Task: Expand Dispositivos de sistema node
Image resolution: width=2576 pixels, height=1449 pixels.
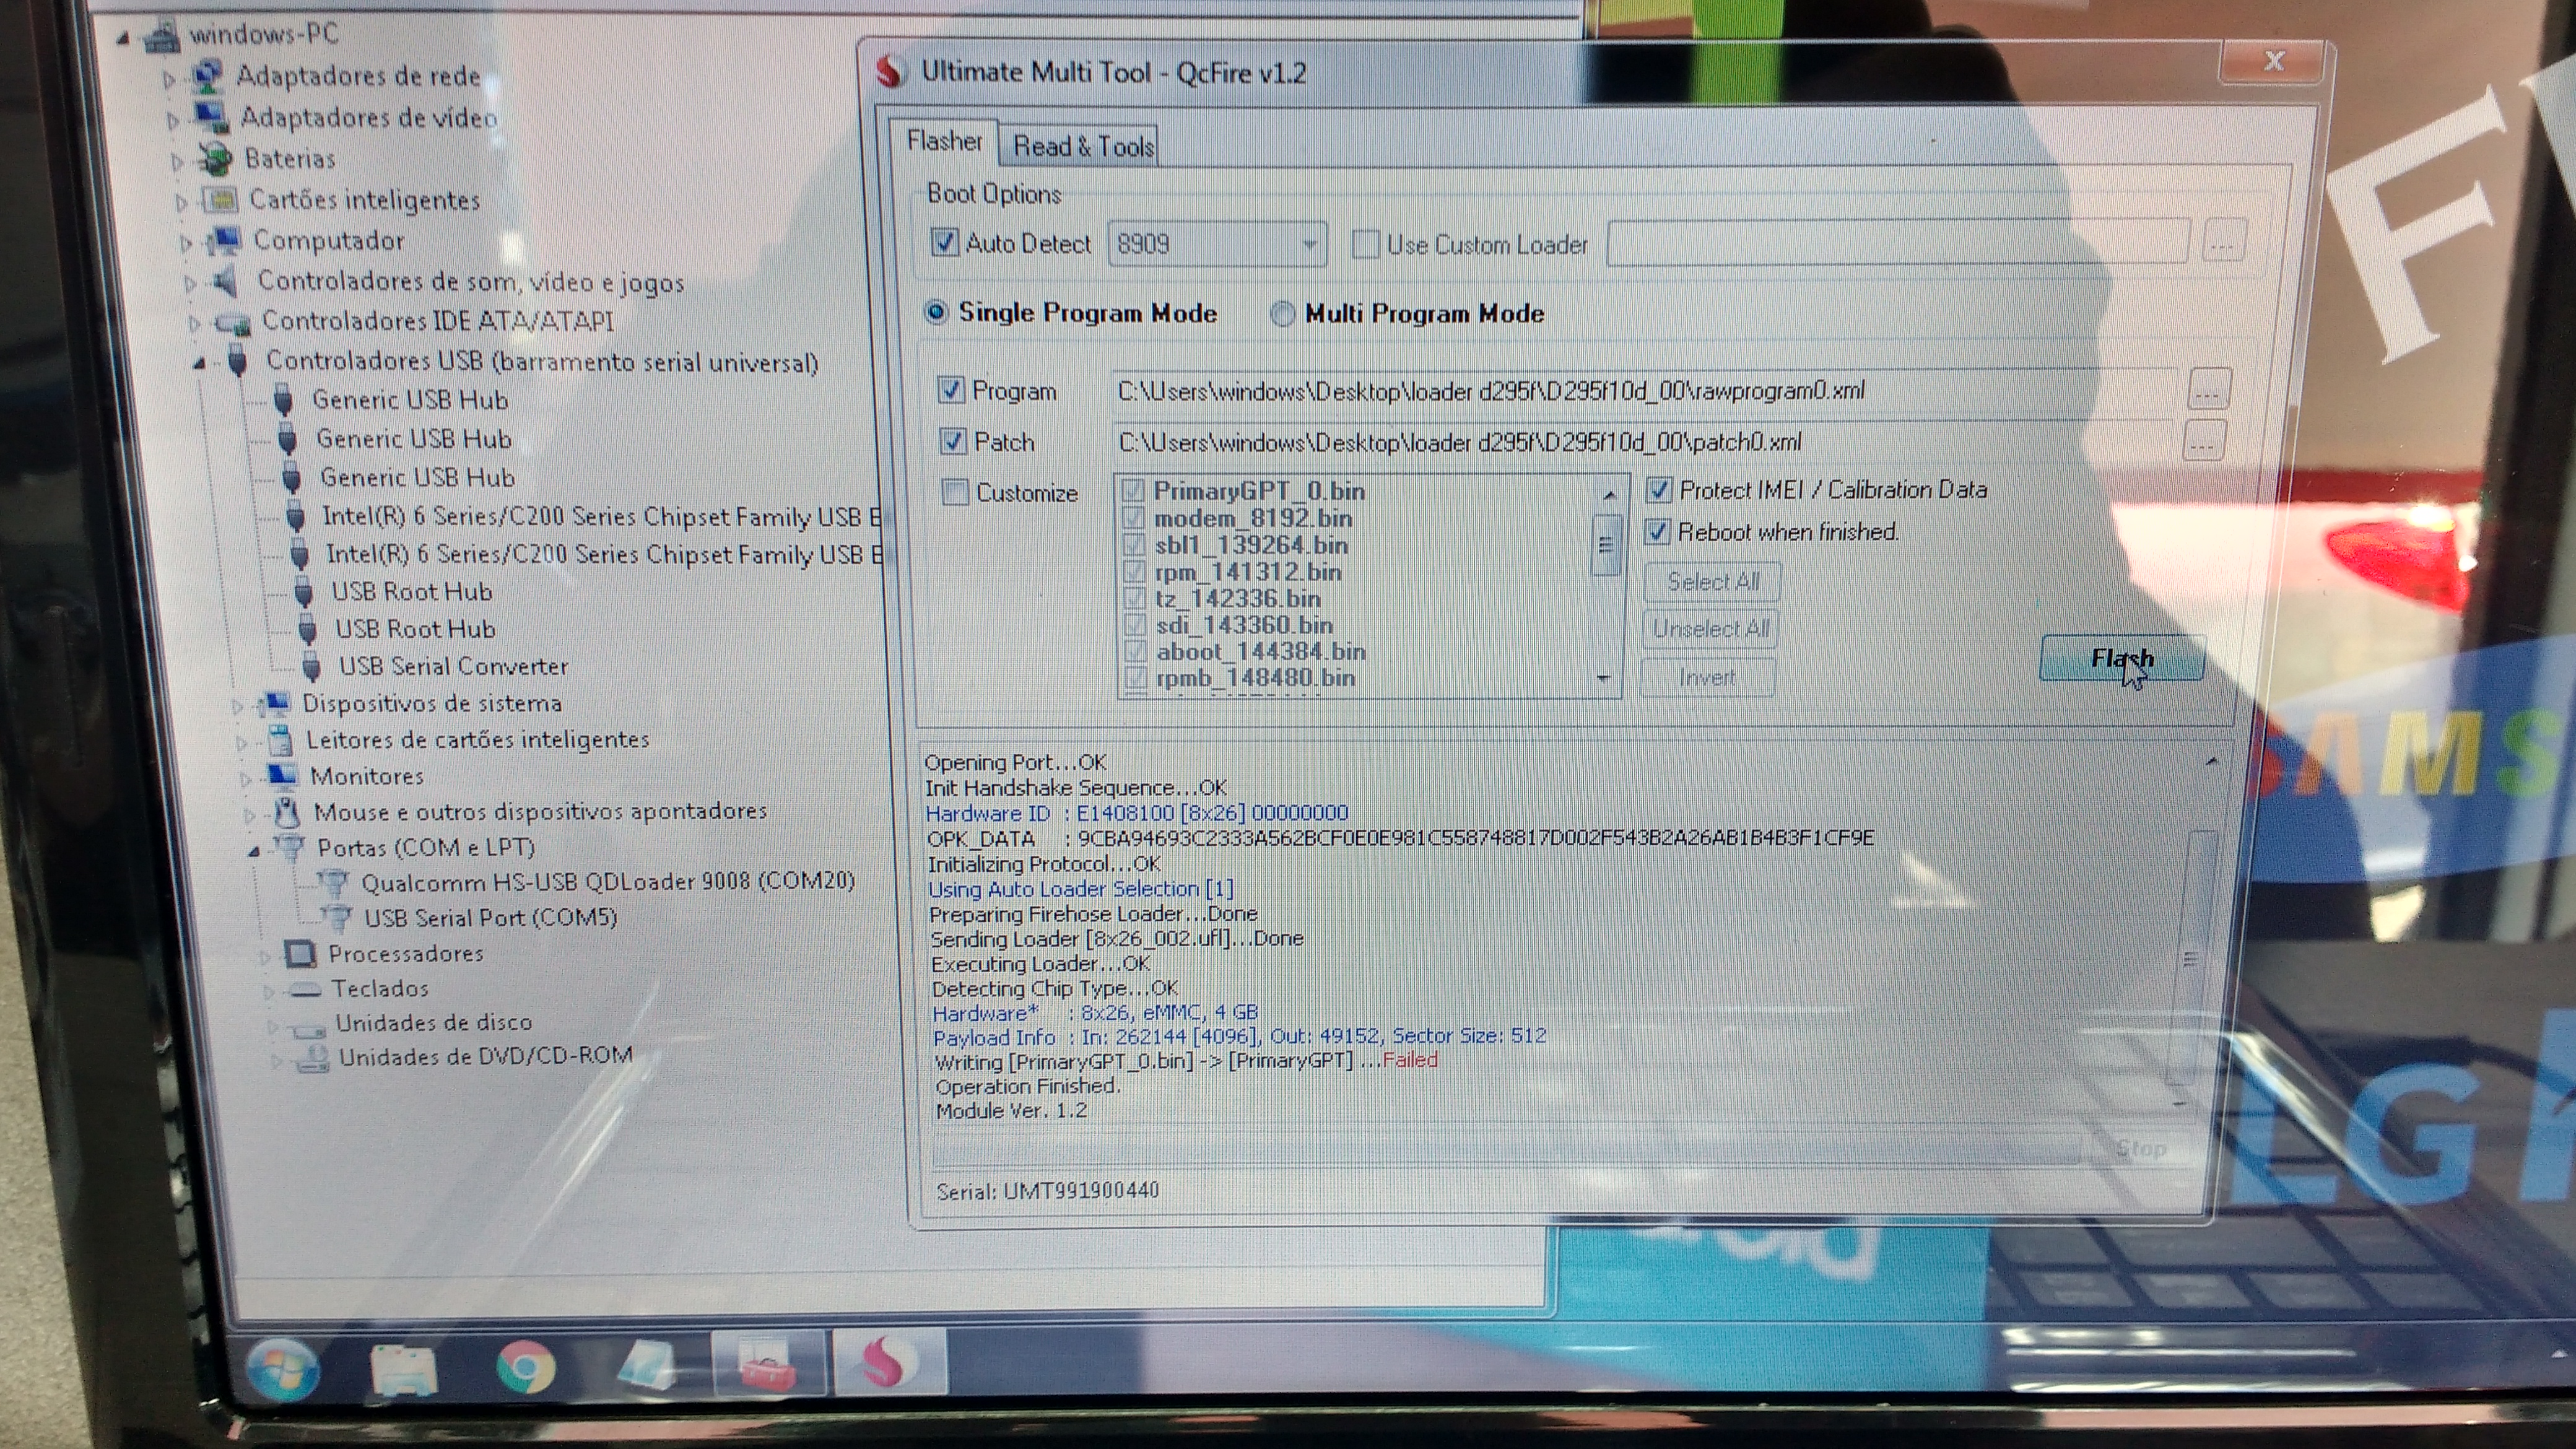Action: pyautogui.click(x=238, y=706)
